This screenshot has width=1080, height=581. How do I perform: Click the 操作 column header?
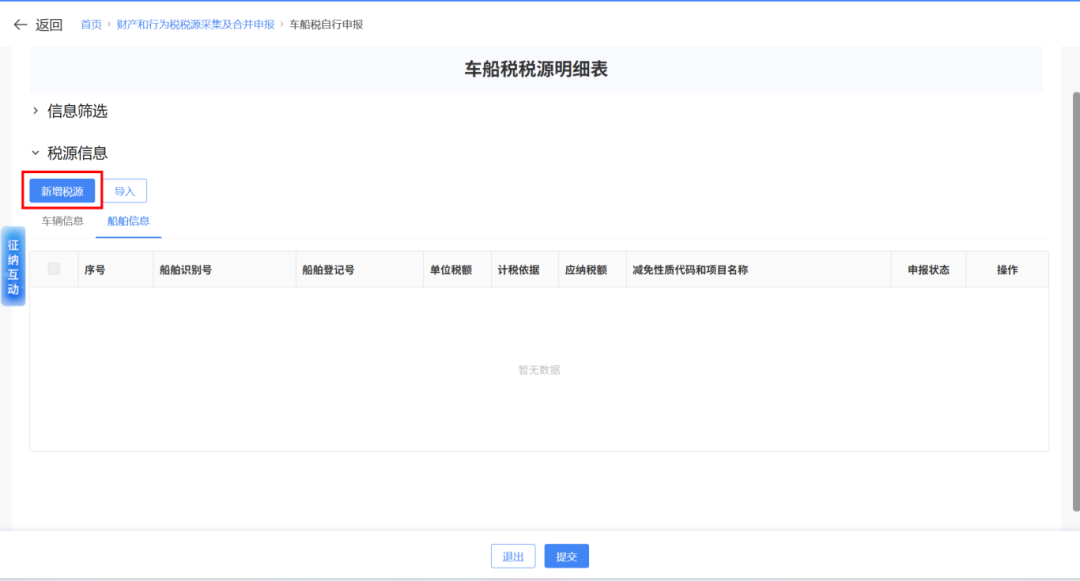pos(1007,270)
